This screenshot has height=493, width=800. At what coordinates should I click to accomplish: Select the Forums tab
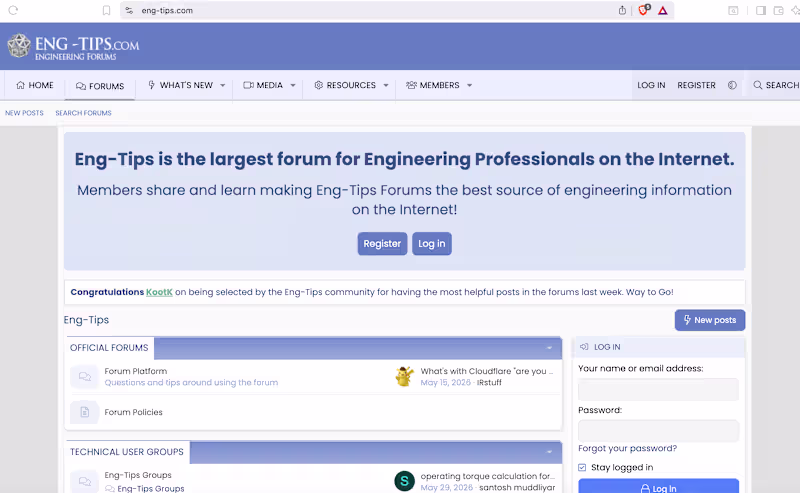click(100, 86)
